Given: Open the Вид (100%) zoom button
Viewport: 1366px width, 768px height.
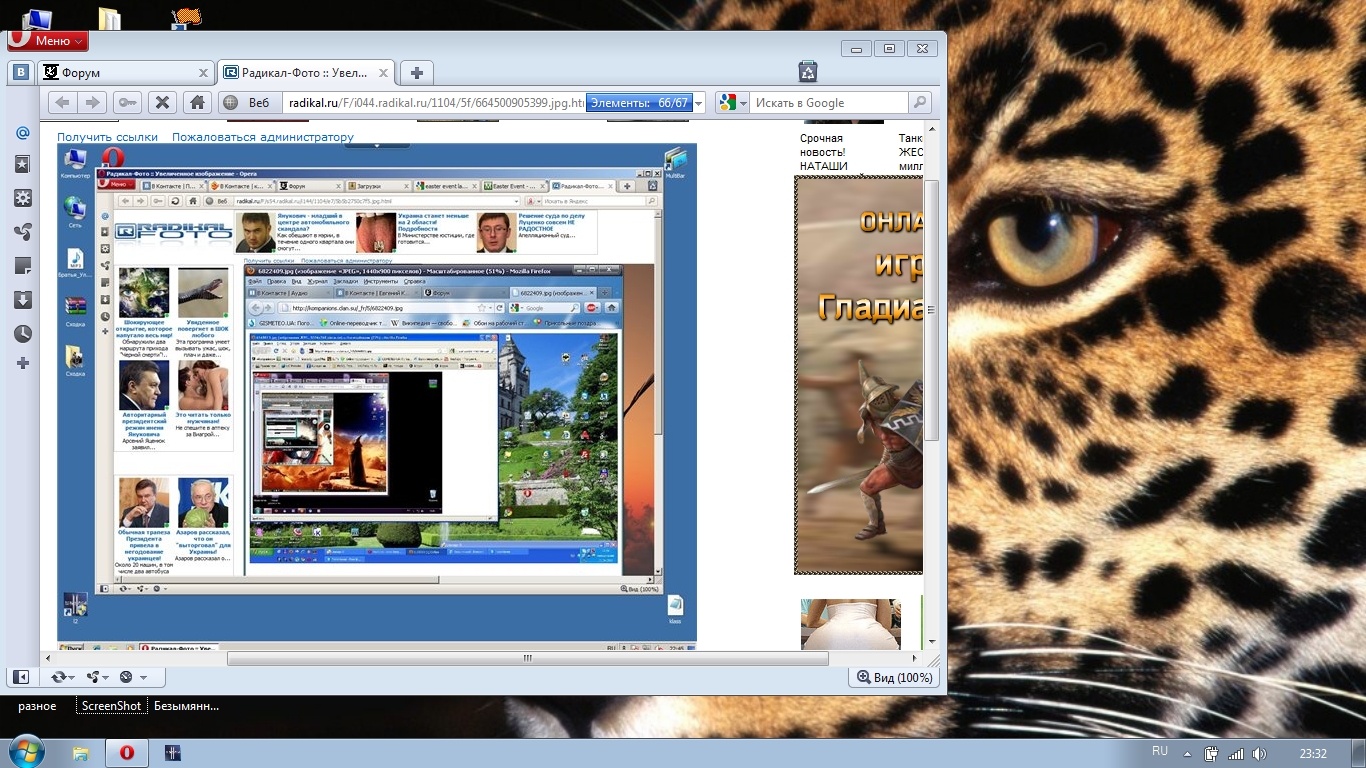Looking at the screenshot, I should tap(893, 677).
